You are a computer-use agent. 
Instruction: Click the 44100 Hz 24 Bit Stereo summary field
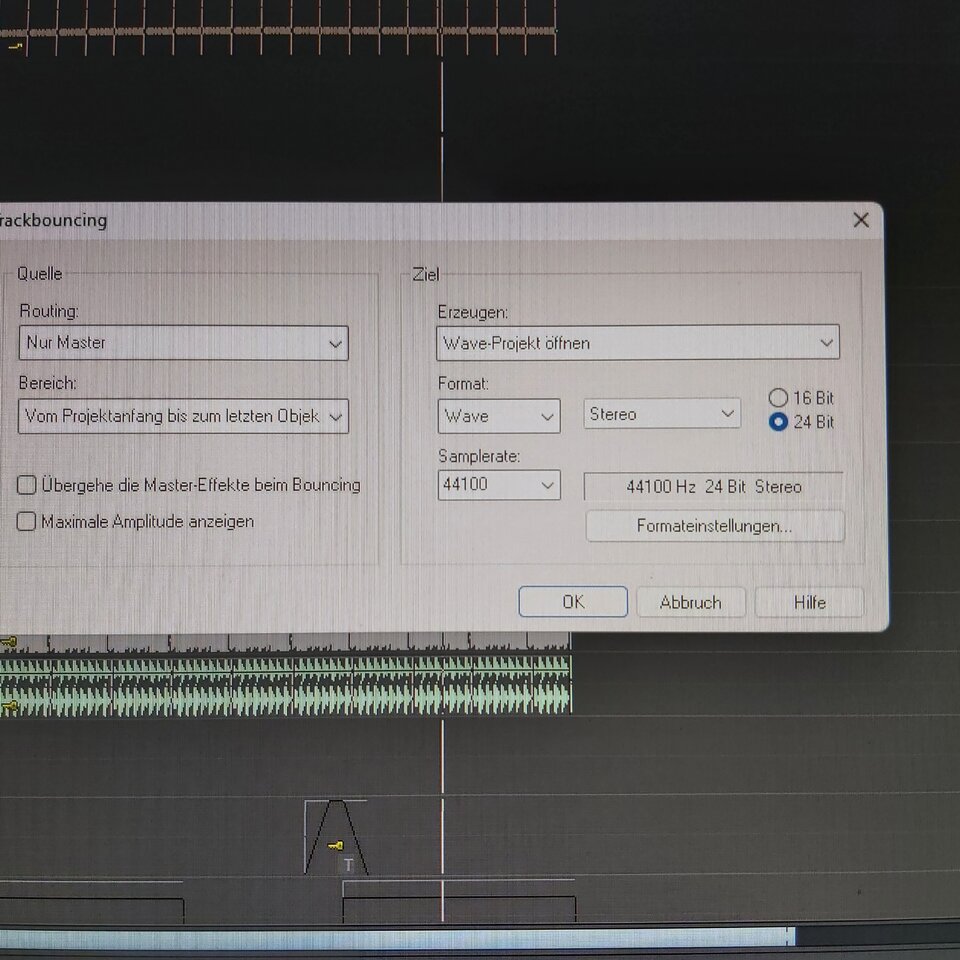pyautogui.click(x=713, y=487)
